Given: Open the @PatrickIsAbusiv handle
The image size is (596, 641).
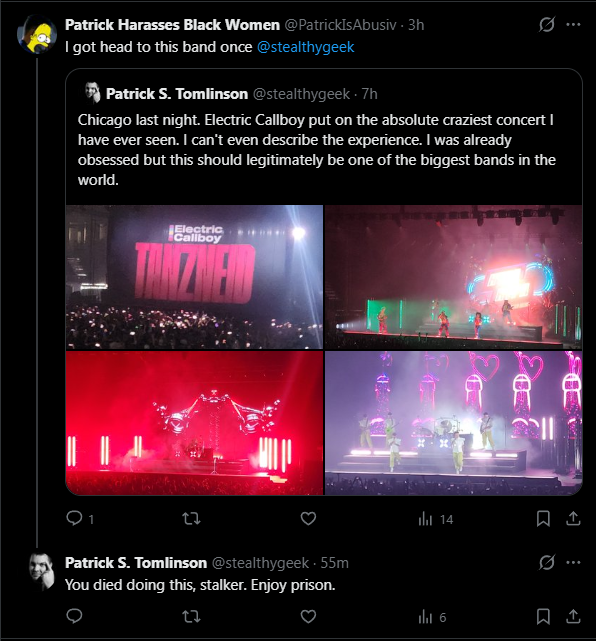Looking at the screenshot, I should [340, 25].
